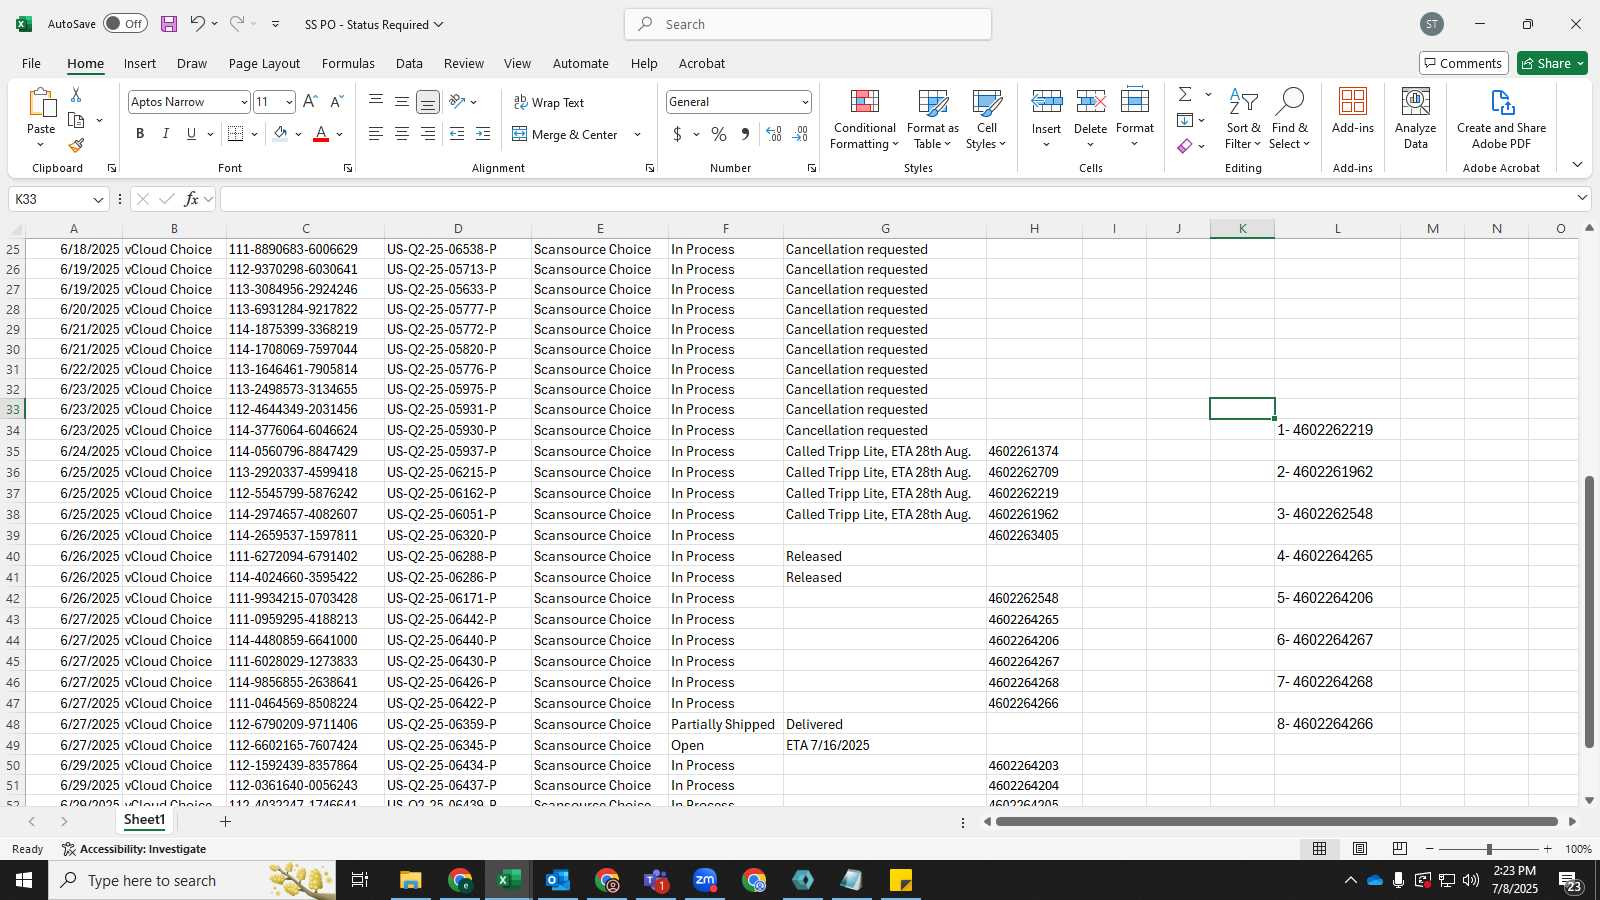Select the Sheet1 tab

click(144, 820)
